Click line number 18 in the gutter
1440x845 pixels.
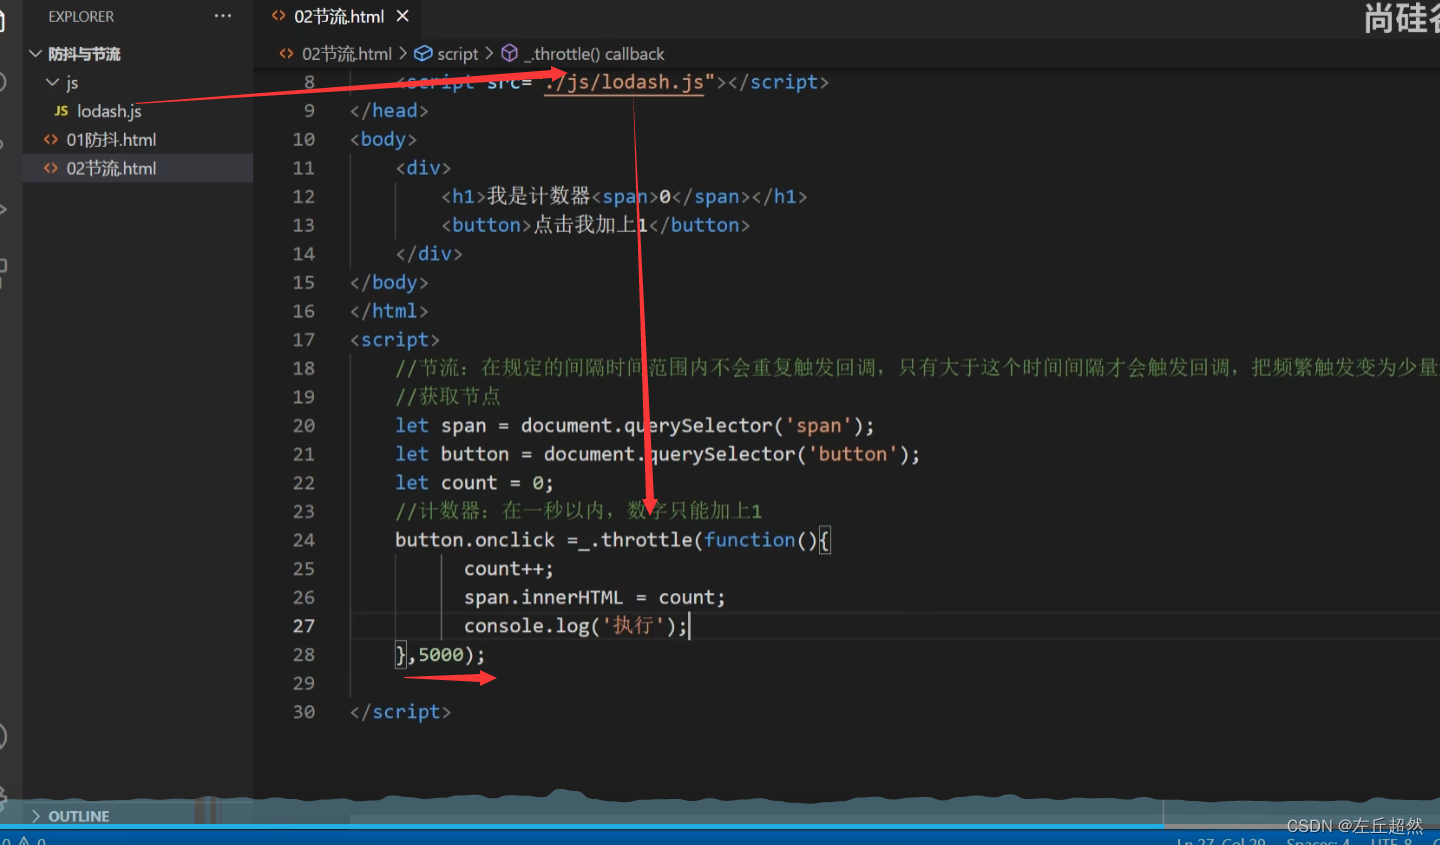point(303,369)
